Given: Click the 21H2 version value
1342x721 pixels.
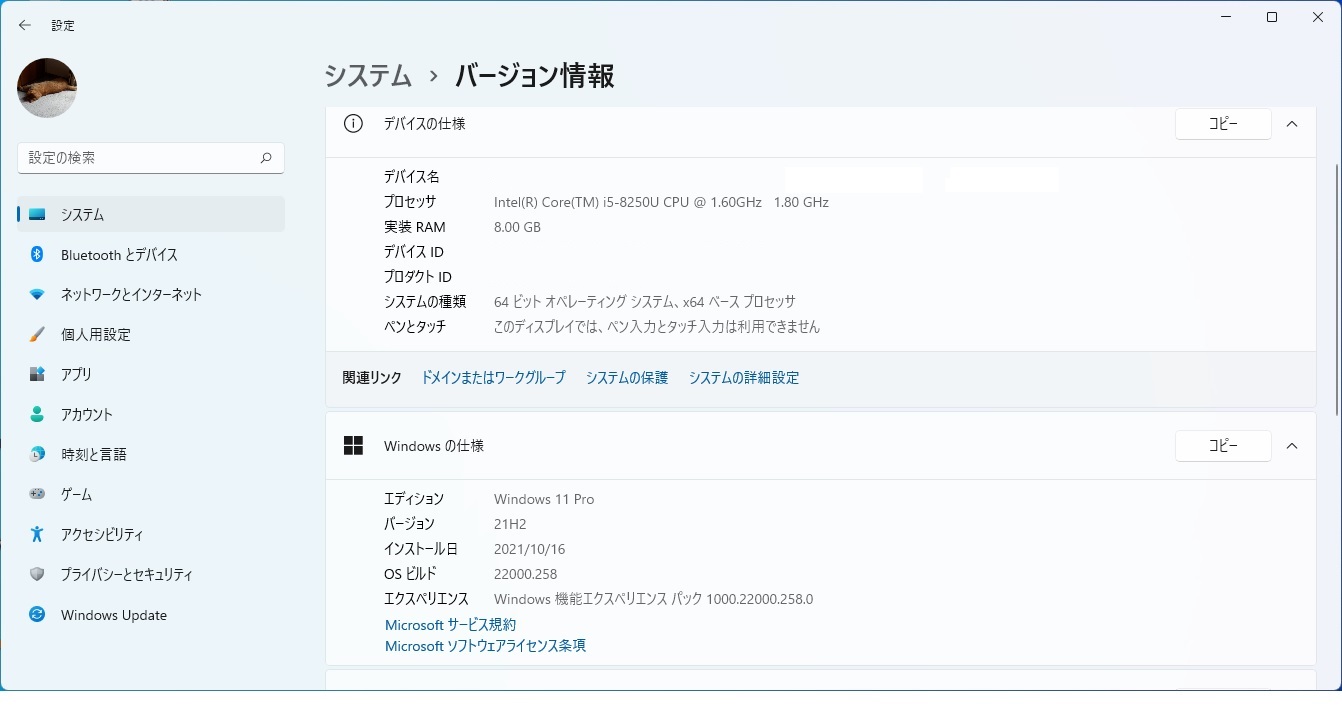Looking at the screenshot, I should click(510, 524).
